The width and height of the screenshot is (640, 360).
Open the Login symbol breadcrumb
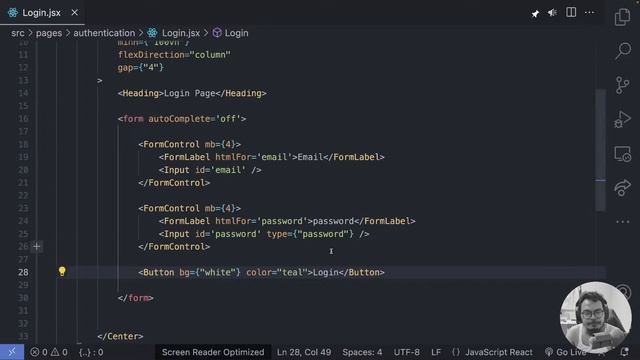pos(231,33)
